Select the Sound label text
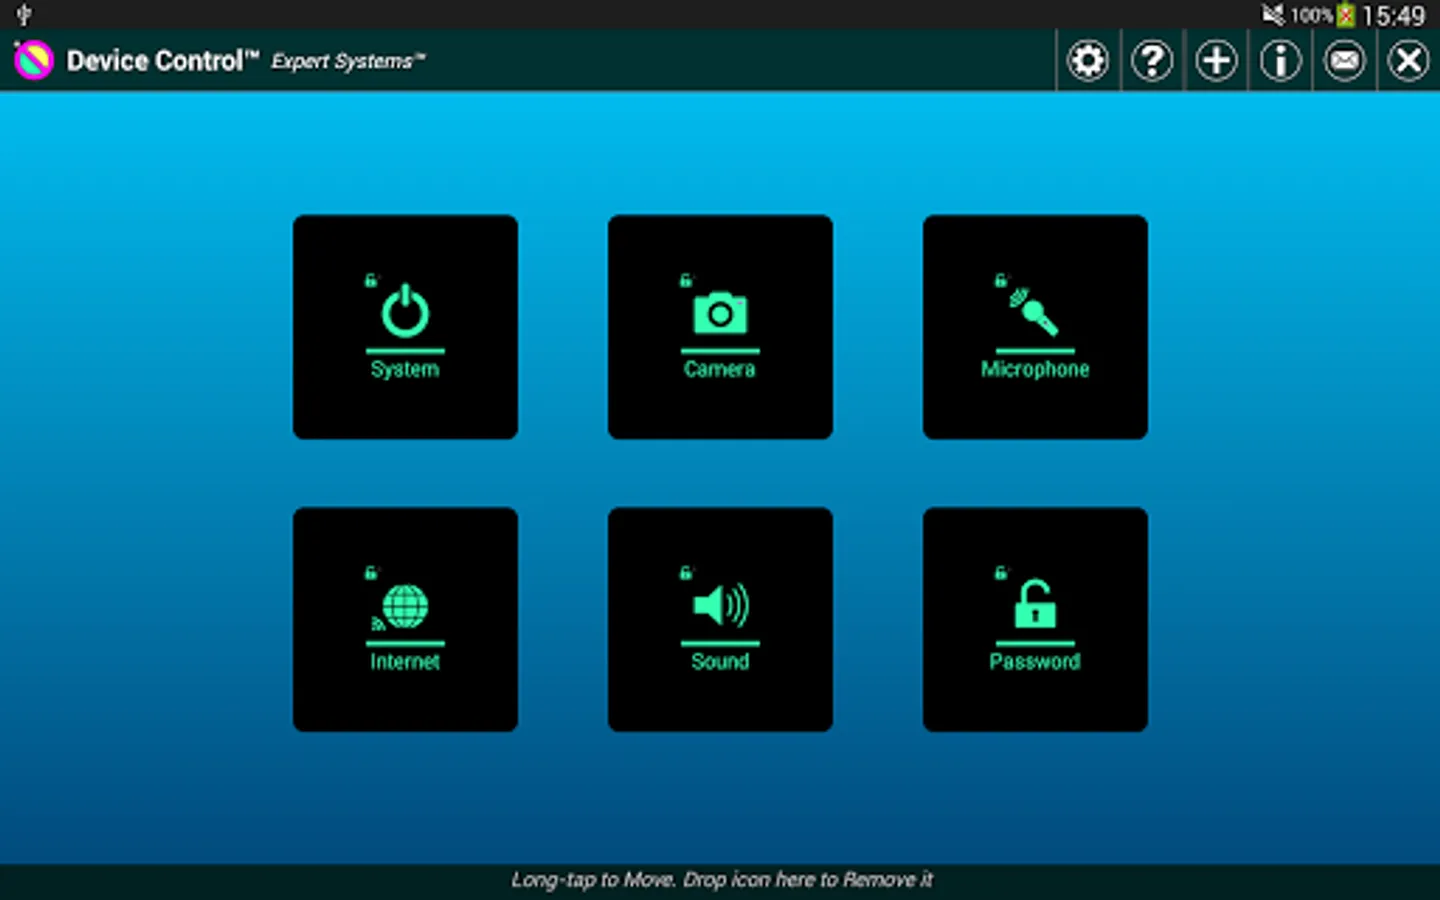Viewport: 1440px width, 900px height. (720, 662)
